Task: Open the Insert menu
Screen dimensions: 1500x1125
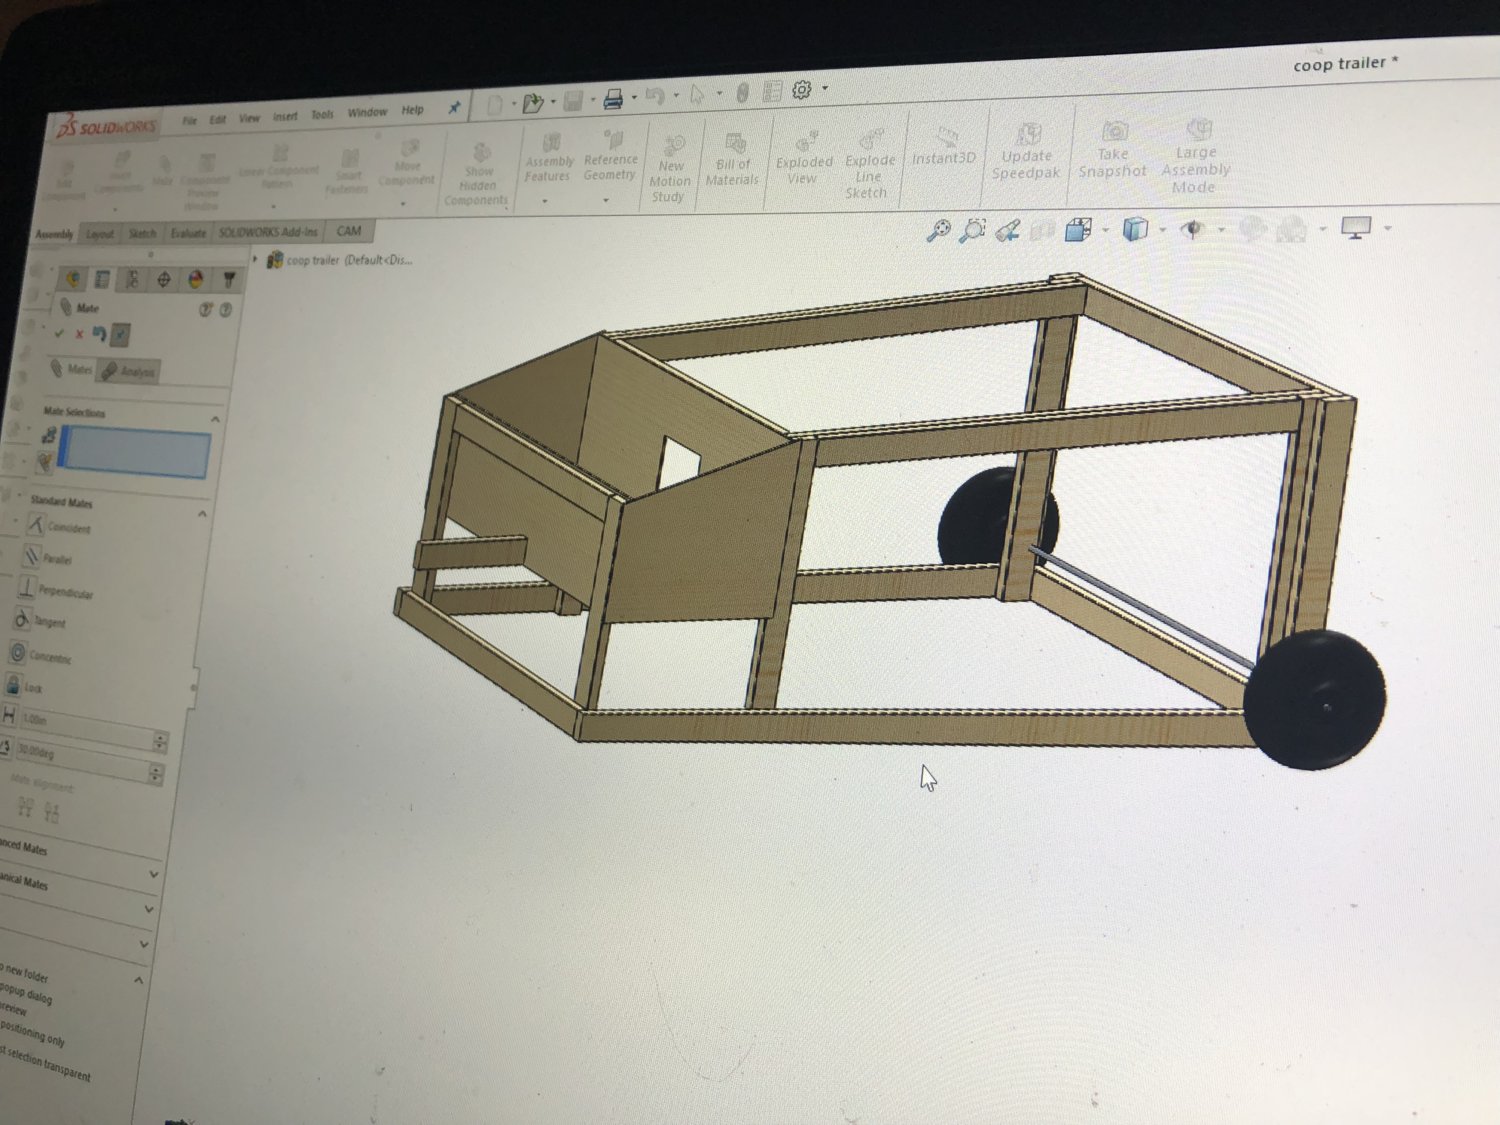Action: point(285,116)
